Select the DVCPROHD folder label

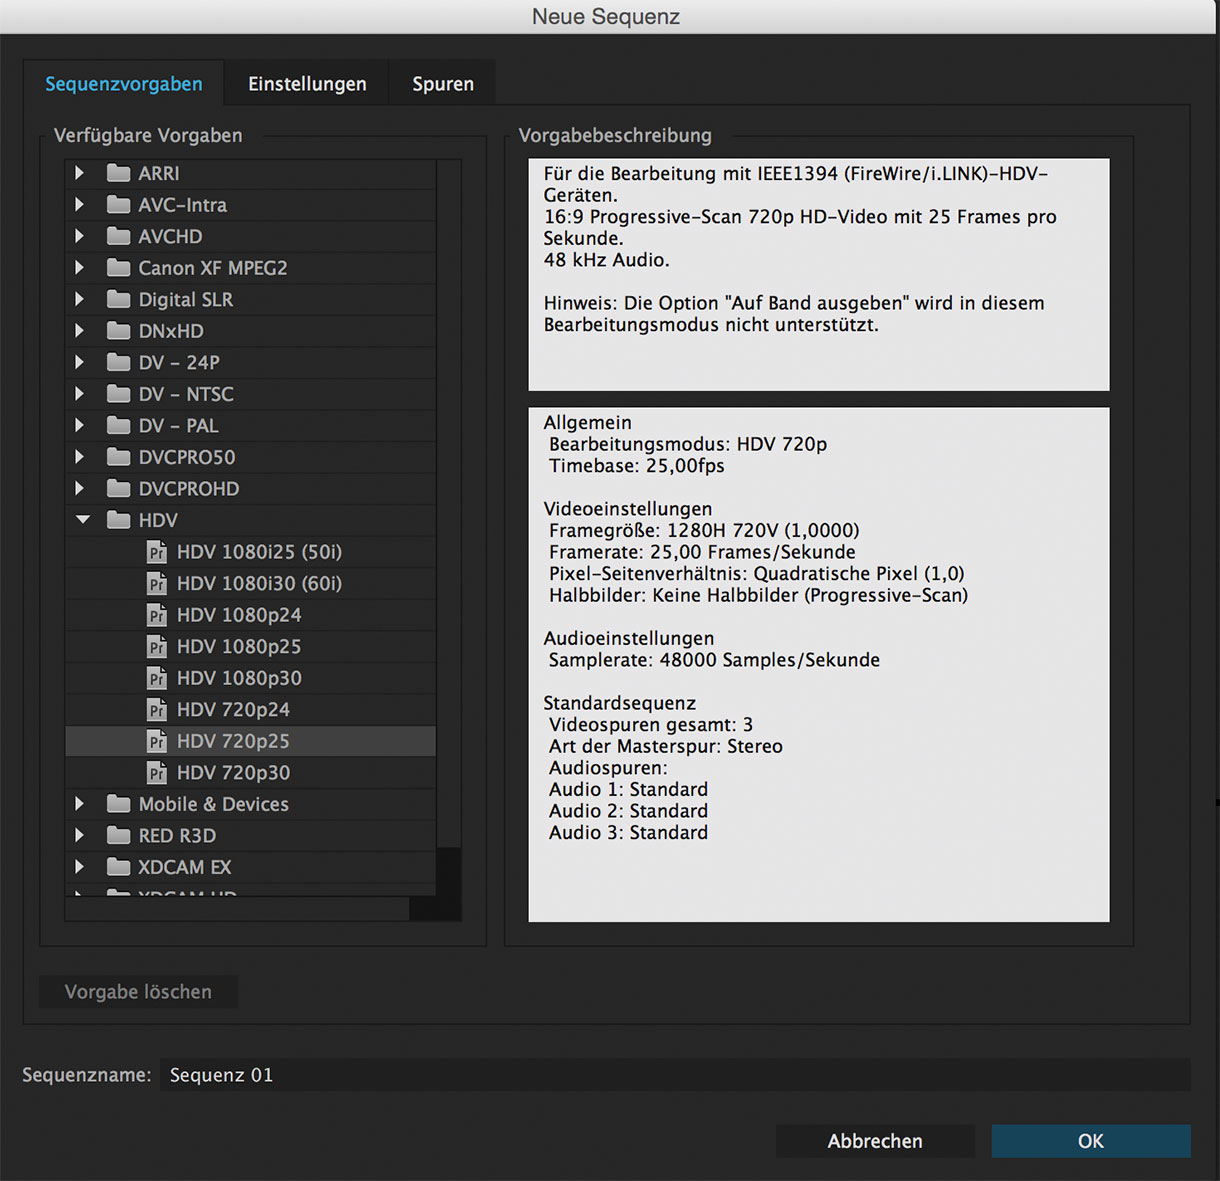(189, 488)
